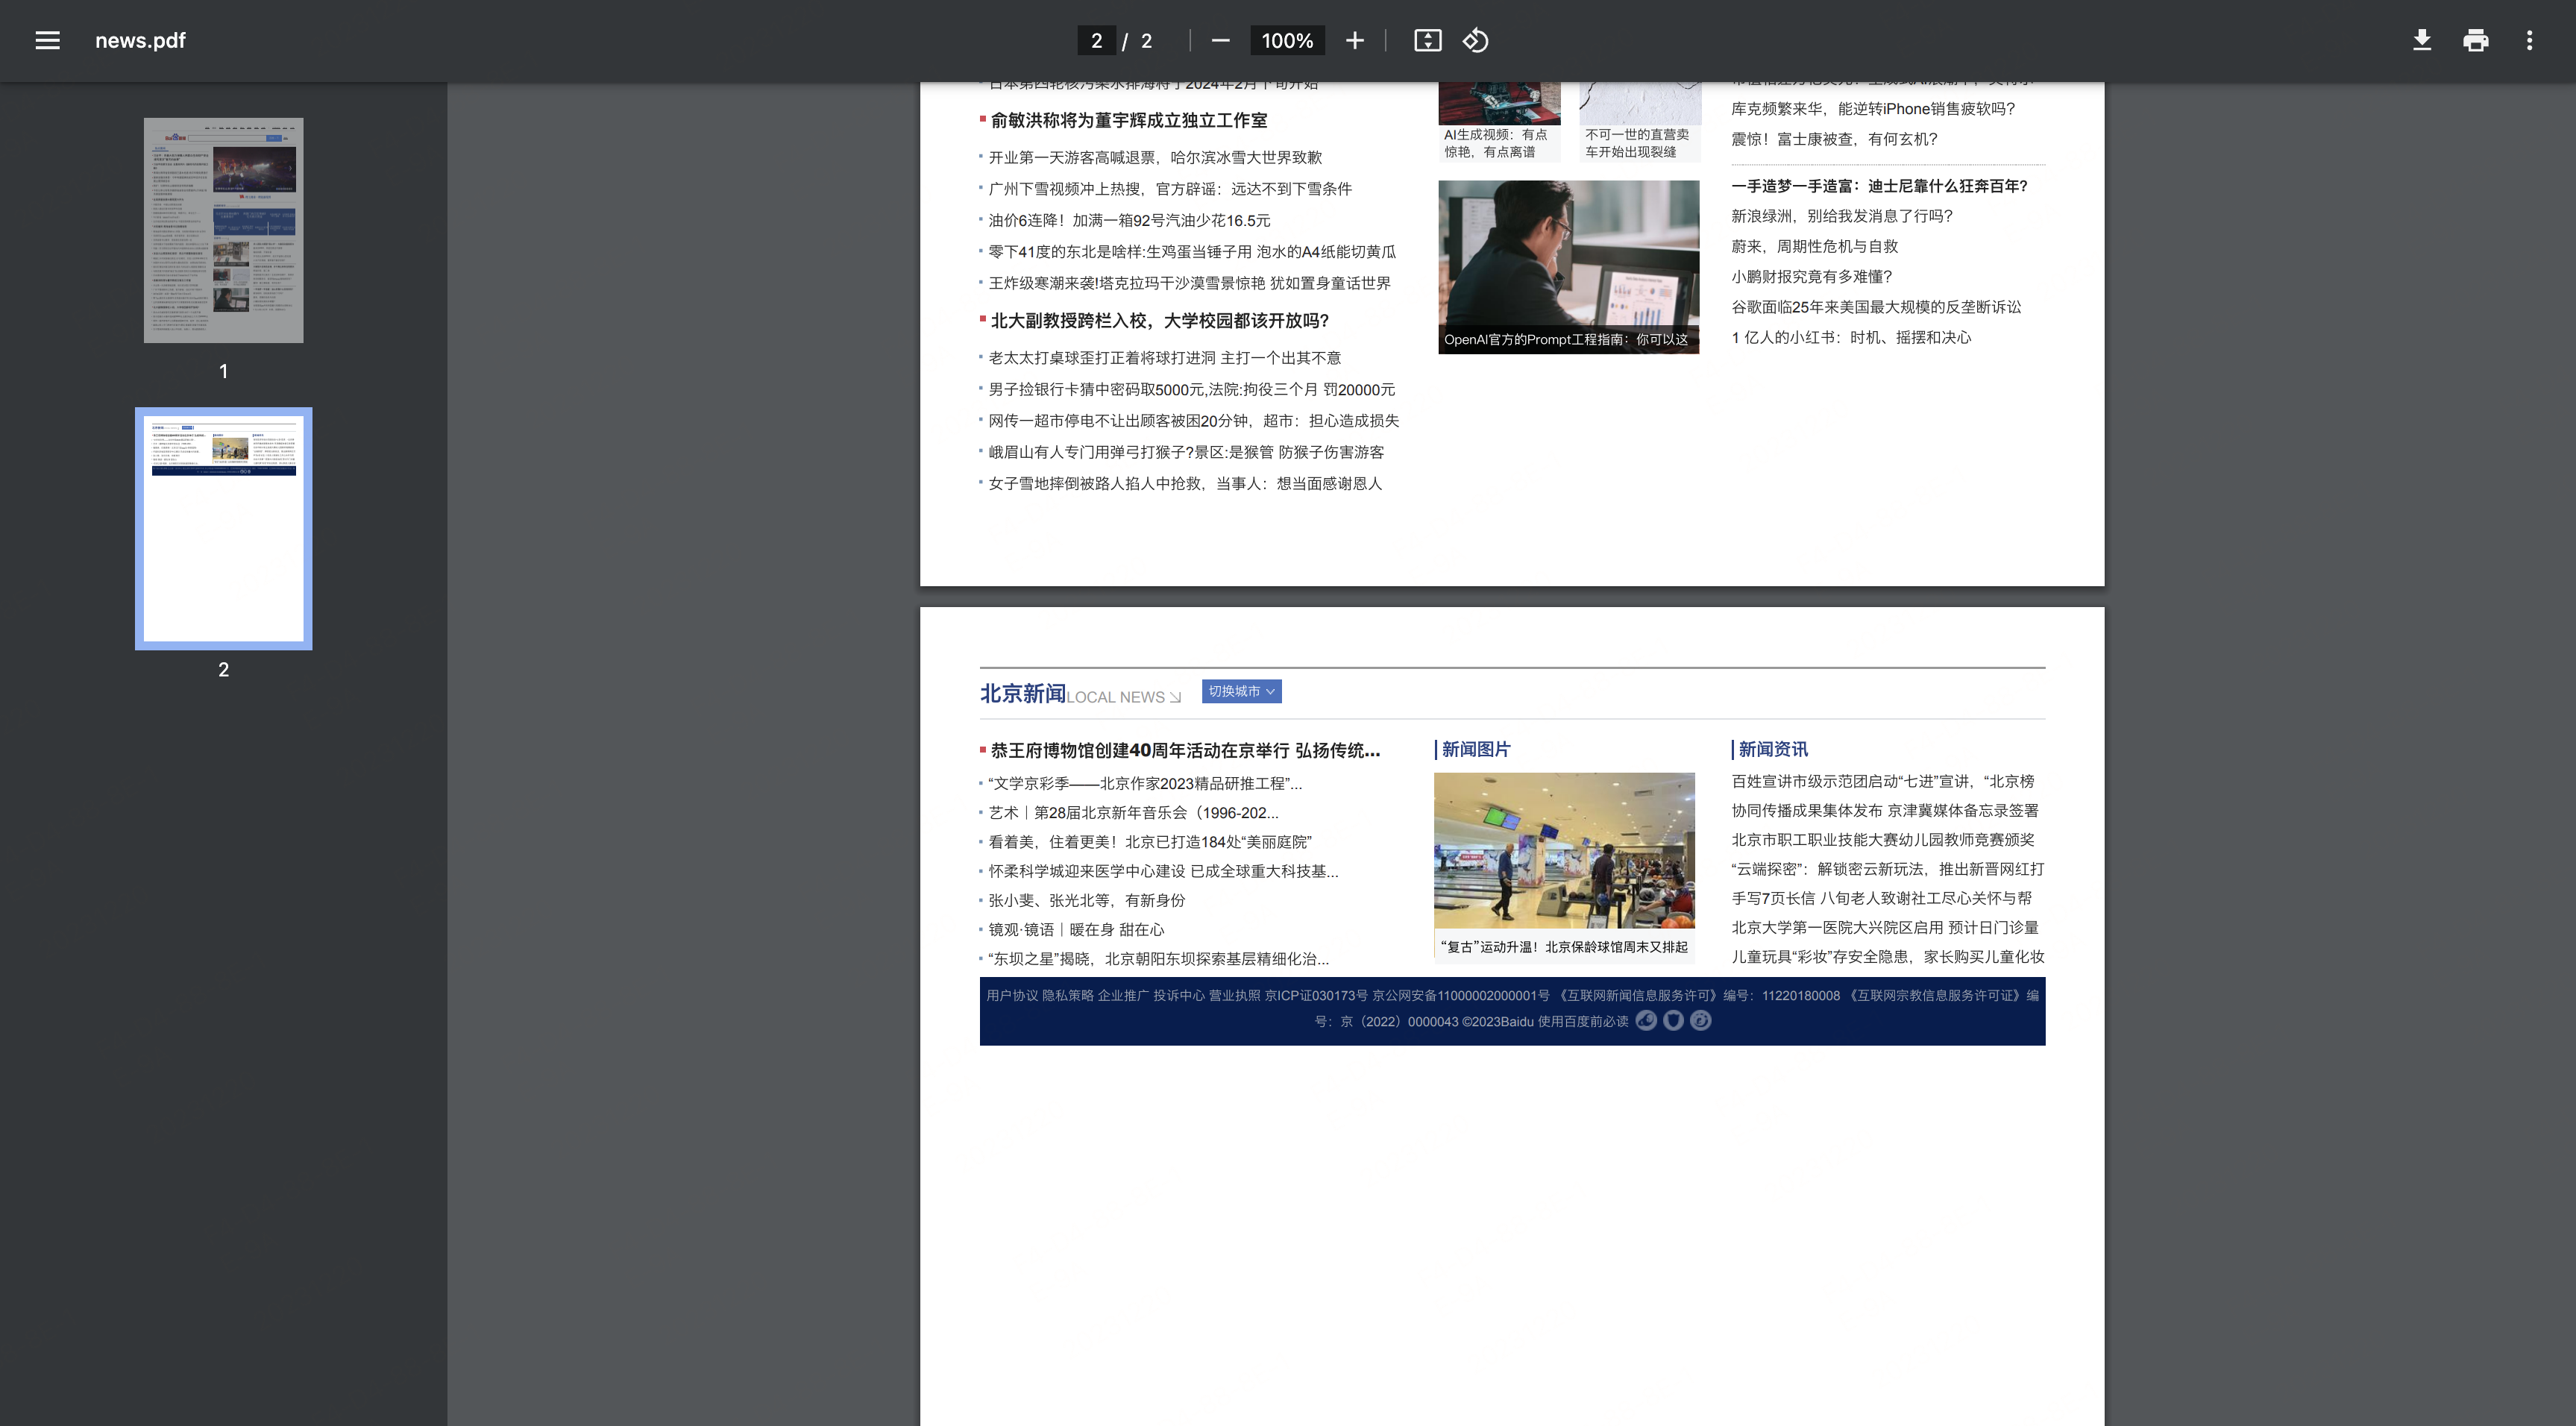This screenshot has height=1426, width=2576.
Task: Open 儿童玩具彩妆 news item
Action: coord(1887,957)
